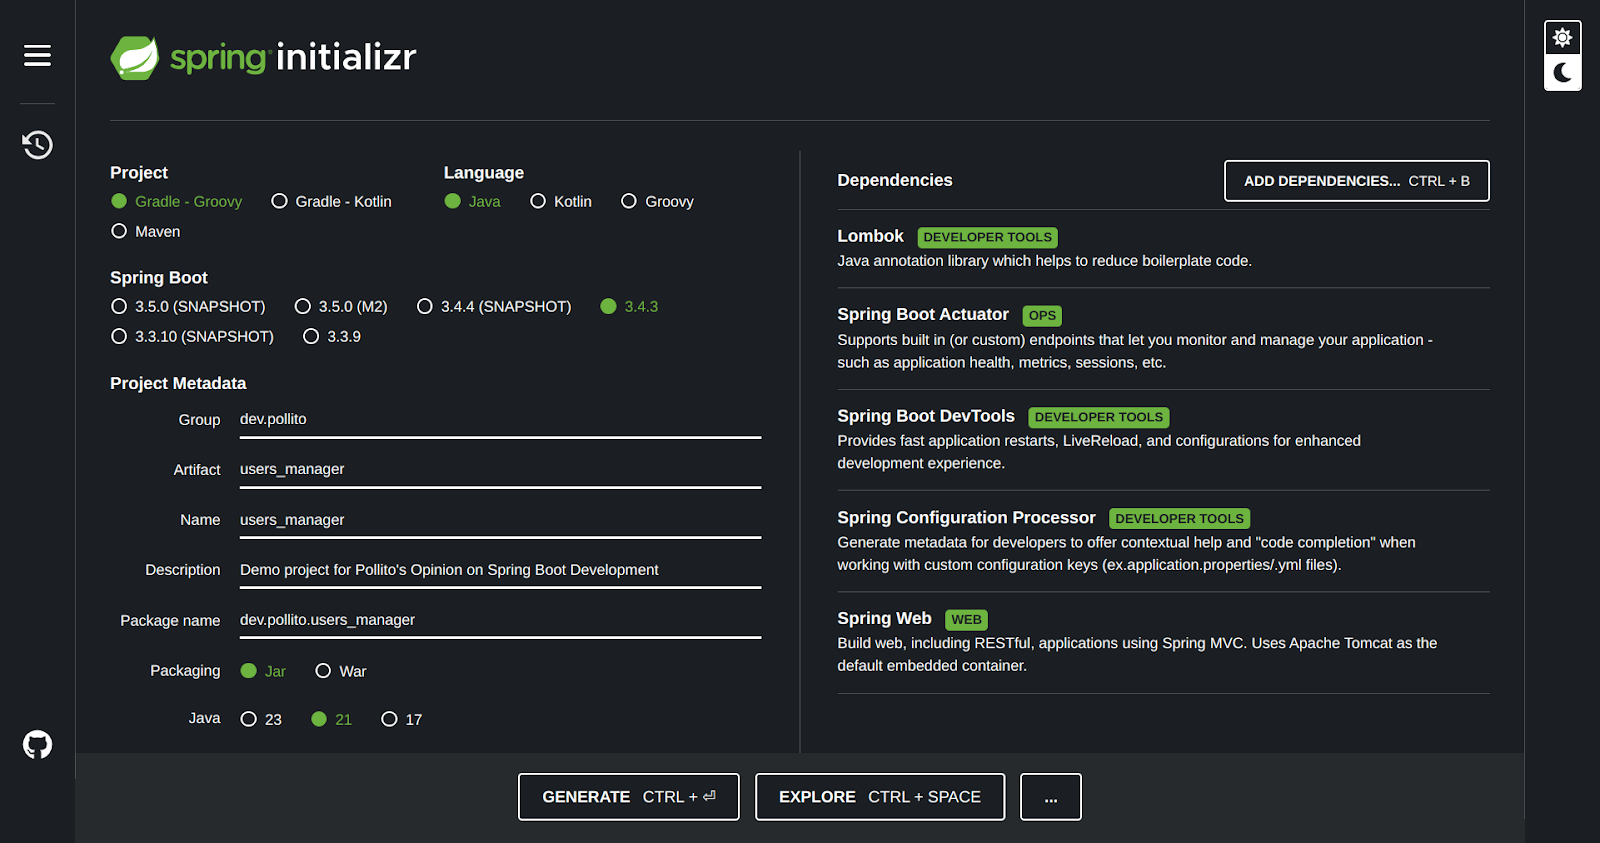
Task: Click the Language section heading
Action: click(484, 173)
